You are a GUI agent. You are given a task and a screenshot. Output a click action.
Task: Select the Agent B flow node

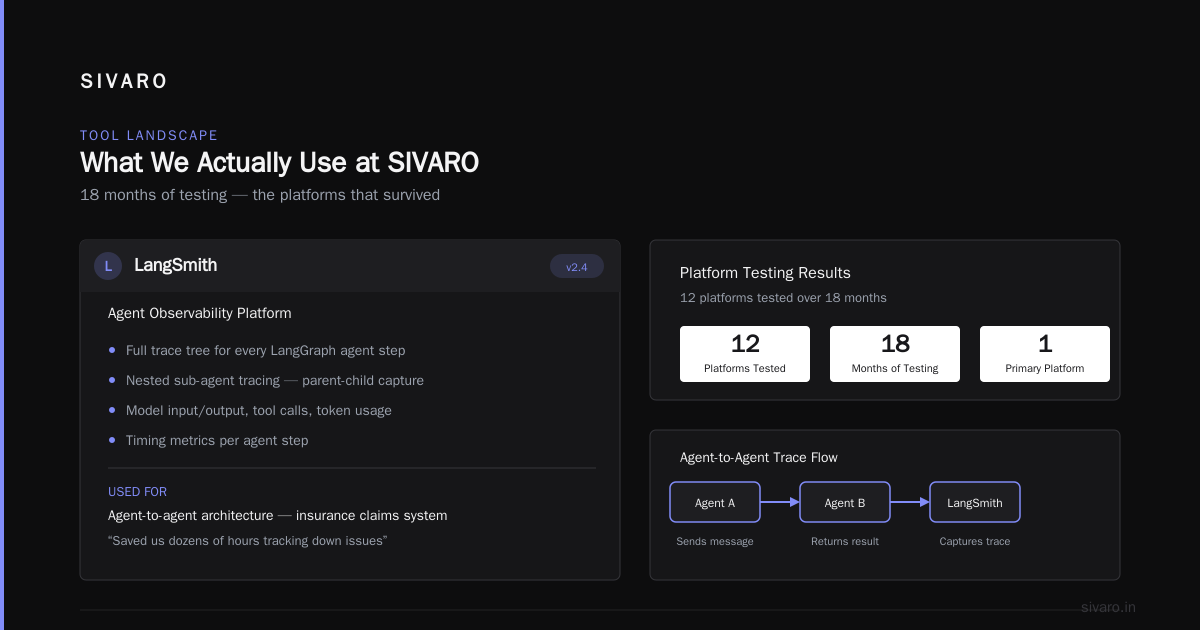tap(845, 503)
